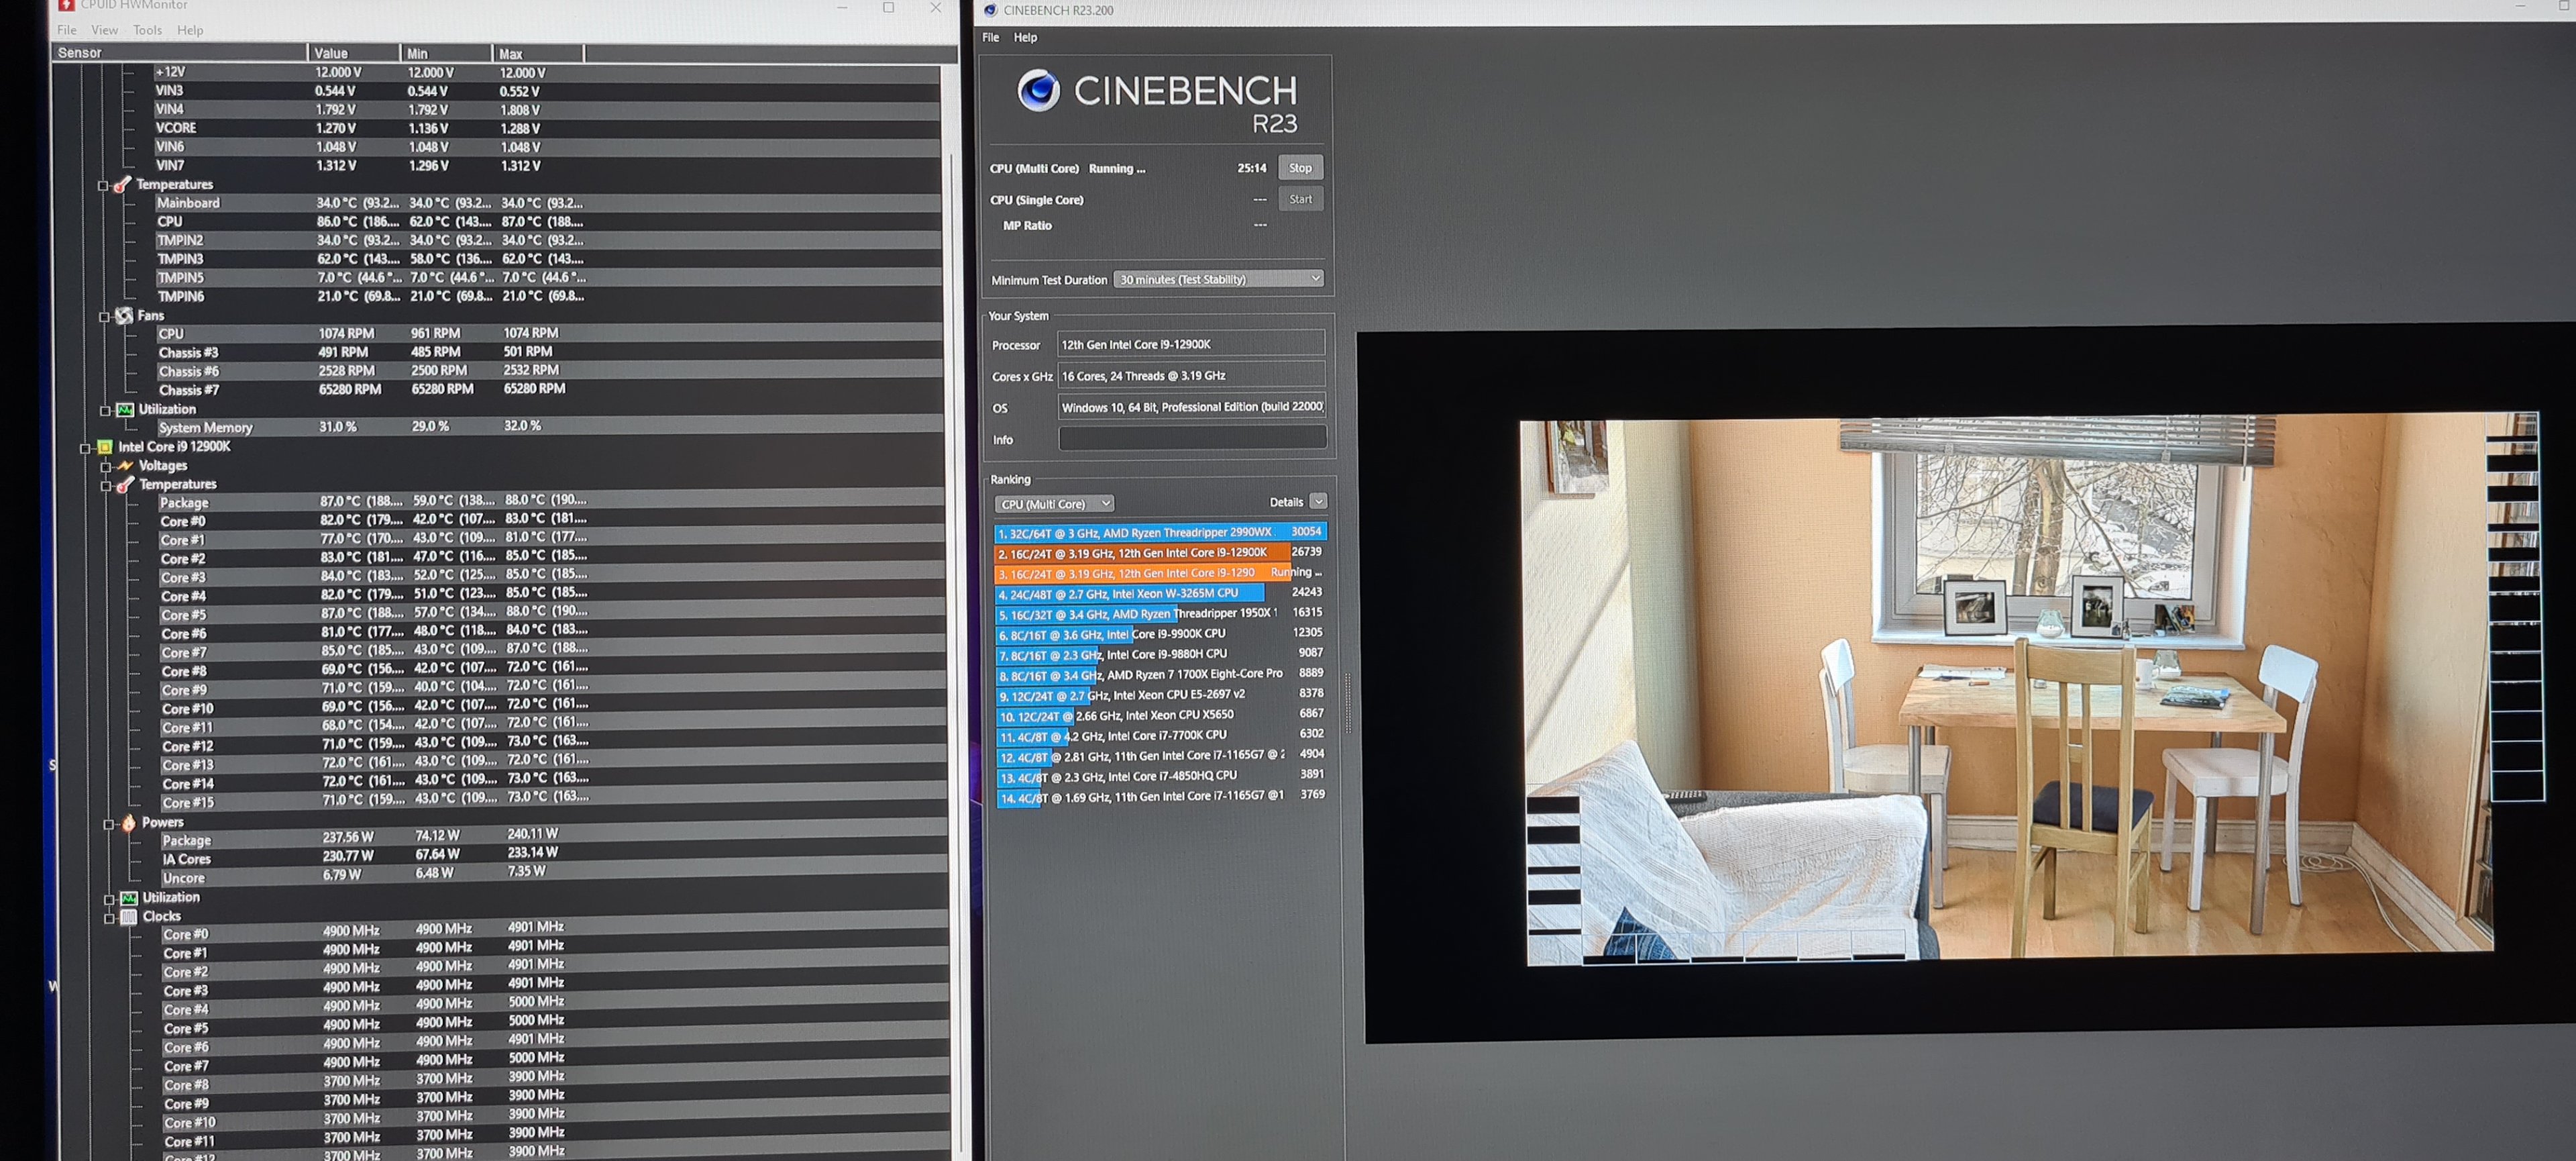Stop the running Multi Core test
2576x1161 pixels.
pyautogui.click(x=1299, y=168)
